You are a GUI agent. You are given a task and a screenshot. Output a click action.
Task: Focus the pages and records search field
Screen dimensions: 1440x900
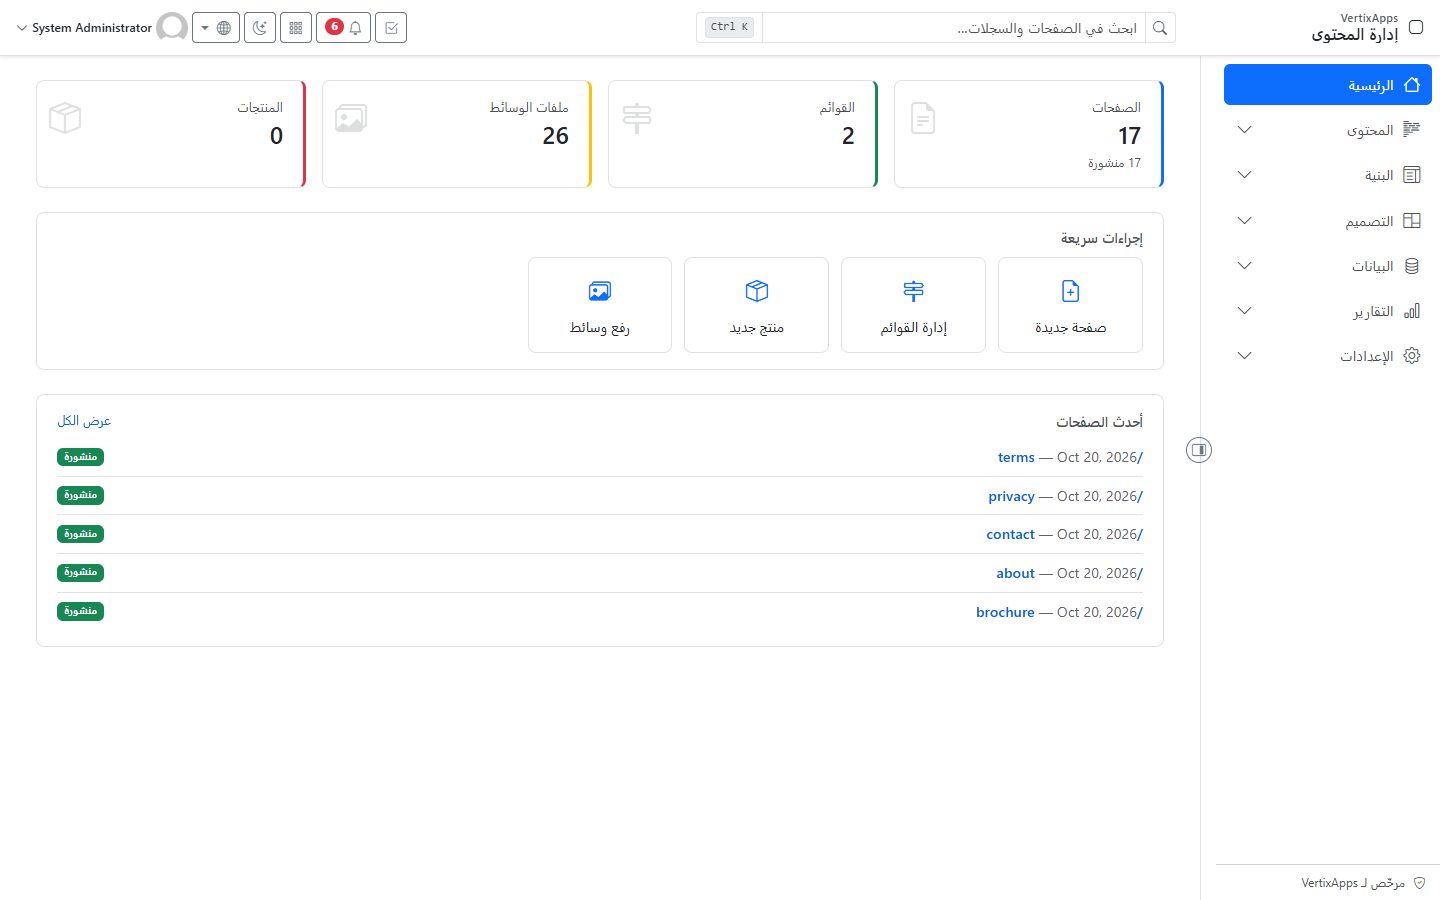pyautogui.click(x=954, y=28)
